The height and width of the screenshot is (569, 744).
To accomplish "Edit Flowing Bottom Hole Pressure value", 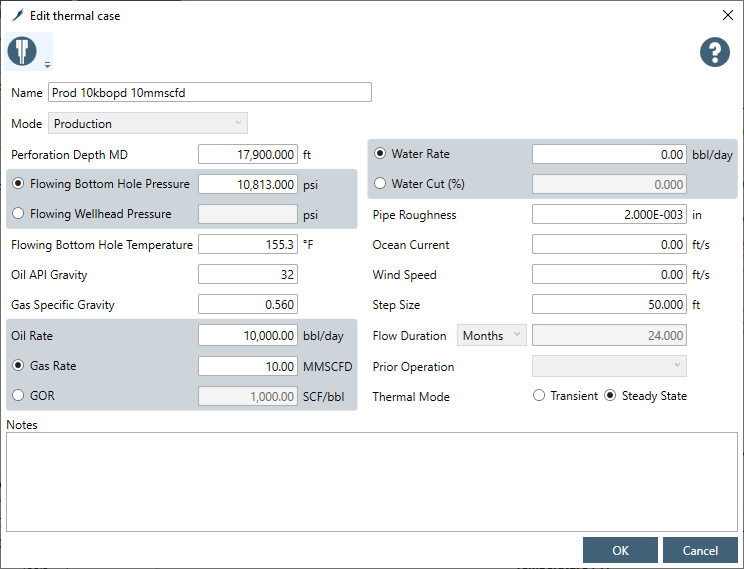I will tap(248, 184).
